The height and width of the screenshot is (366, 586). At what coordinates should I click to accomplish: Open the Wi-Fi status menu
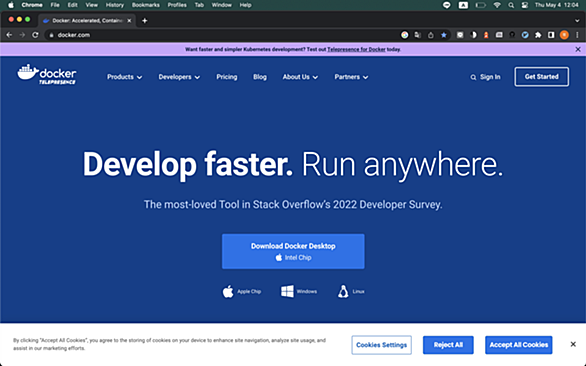pyautogui.click(x=497, y=5)
